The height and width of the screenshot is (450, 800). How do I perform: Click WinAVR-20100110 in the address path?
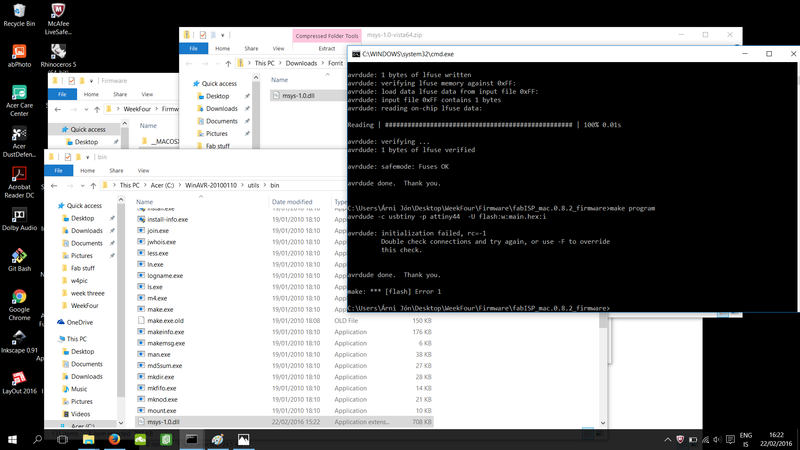click(211, 185)
